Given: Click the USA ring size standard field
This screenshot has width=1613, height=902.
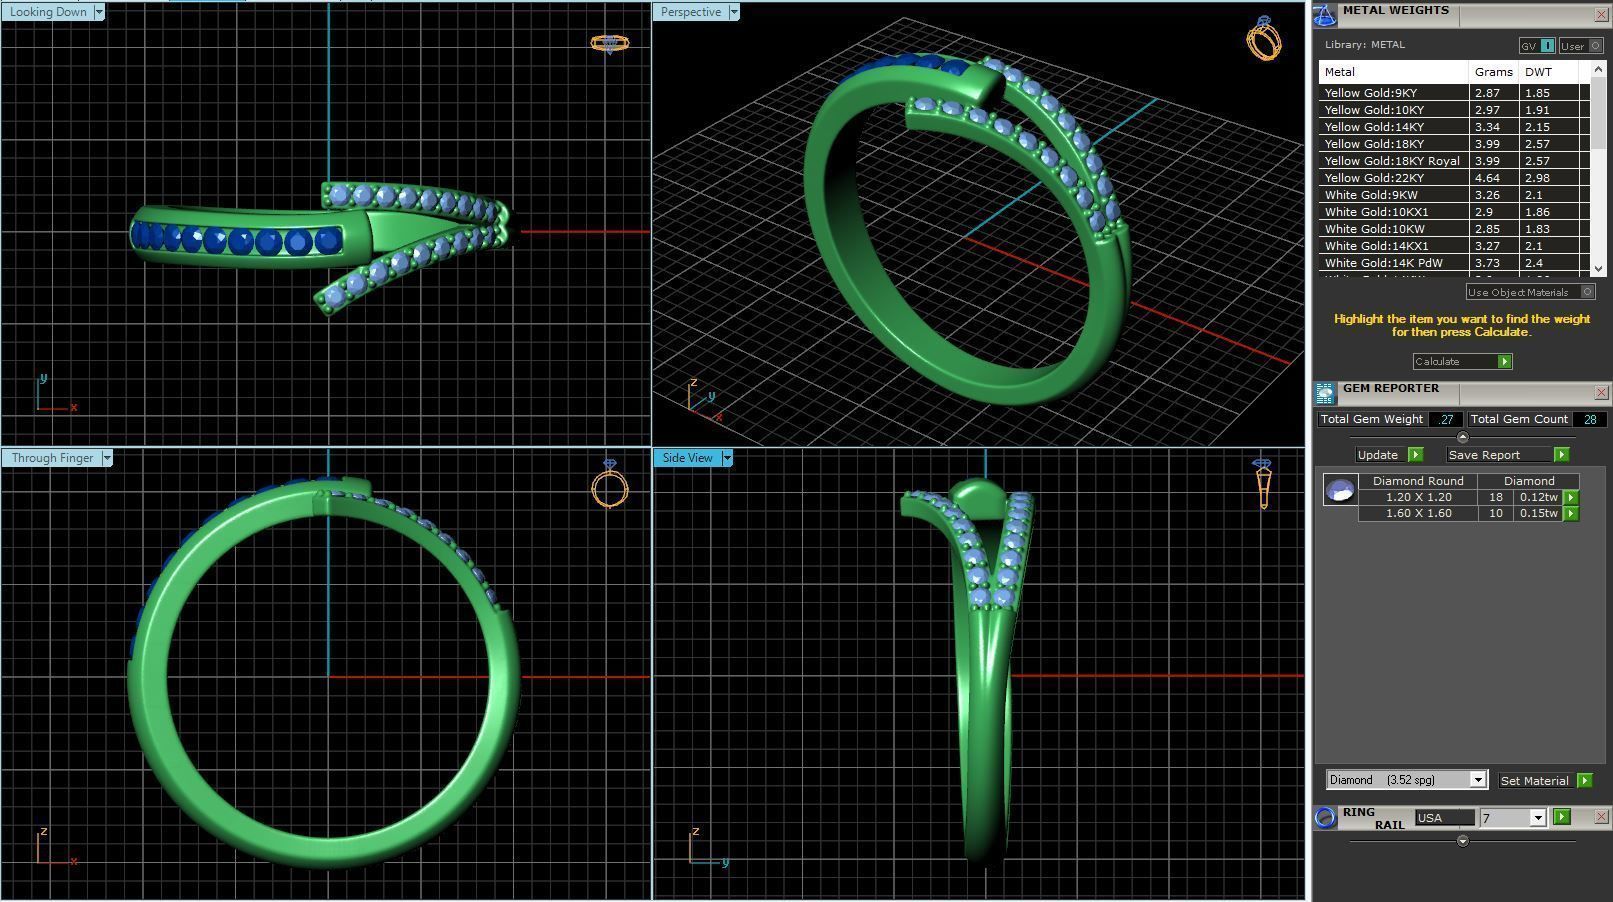Looking at the screenshot, I should [1444, 818].
